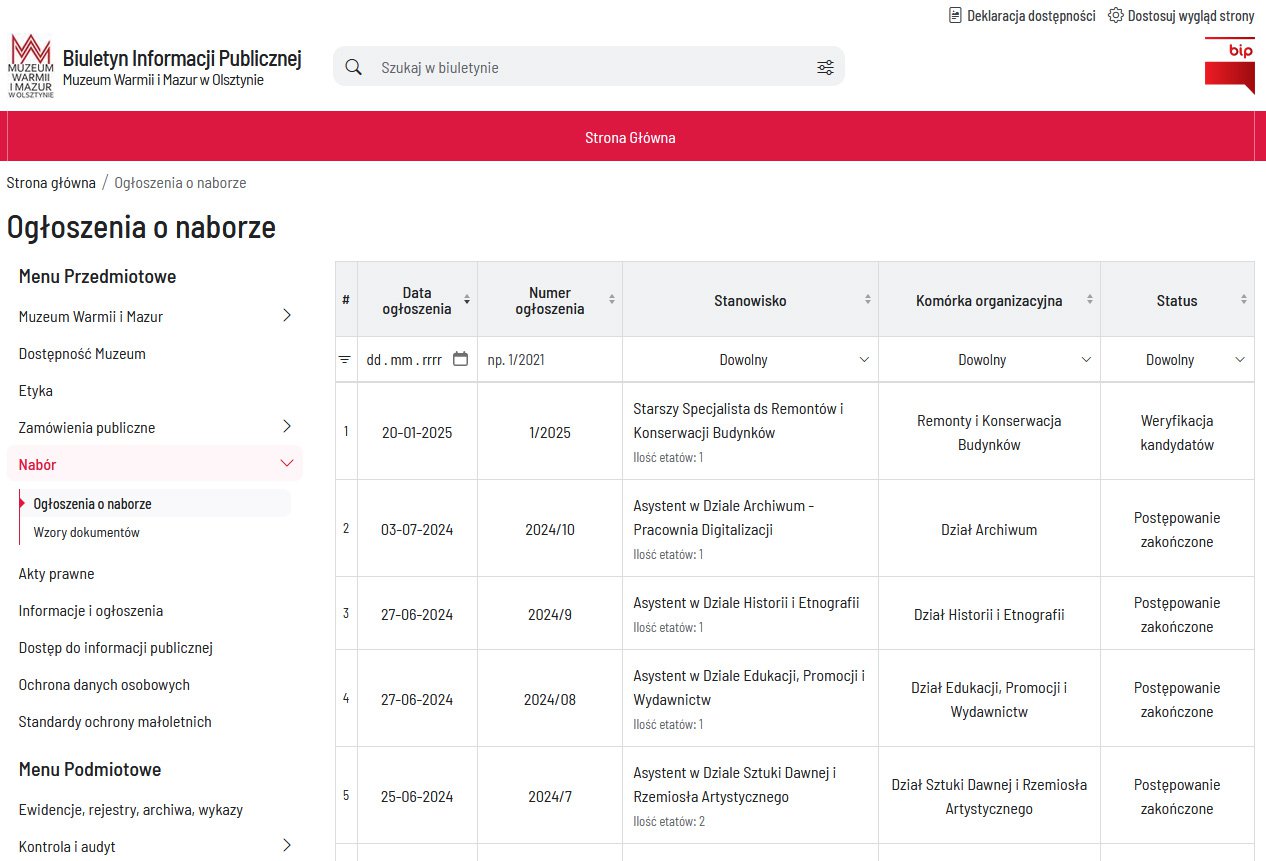Screen dimensions: 1266x861
Task: Open Muzeum Warmii i Mazur logo
Action: click(31, 65)
